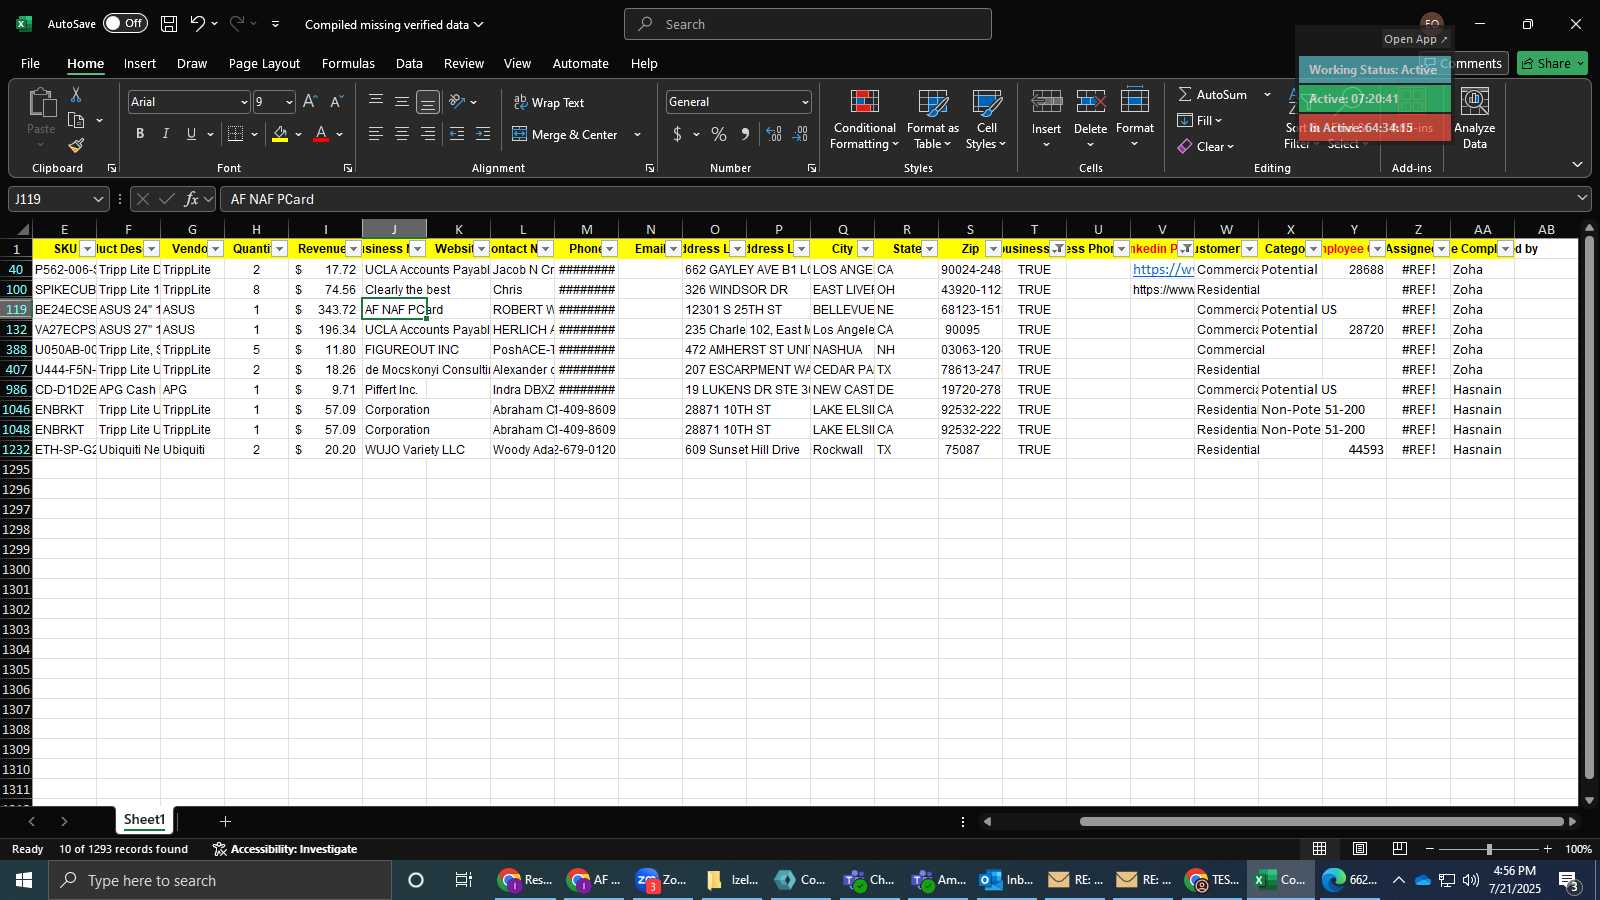Add a new sheet with plus icon

226,821
